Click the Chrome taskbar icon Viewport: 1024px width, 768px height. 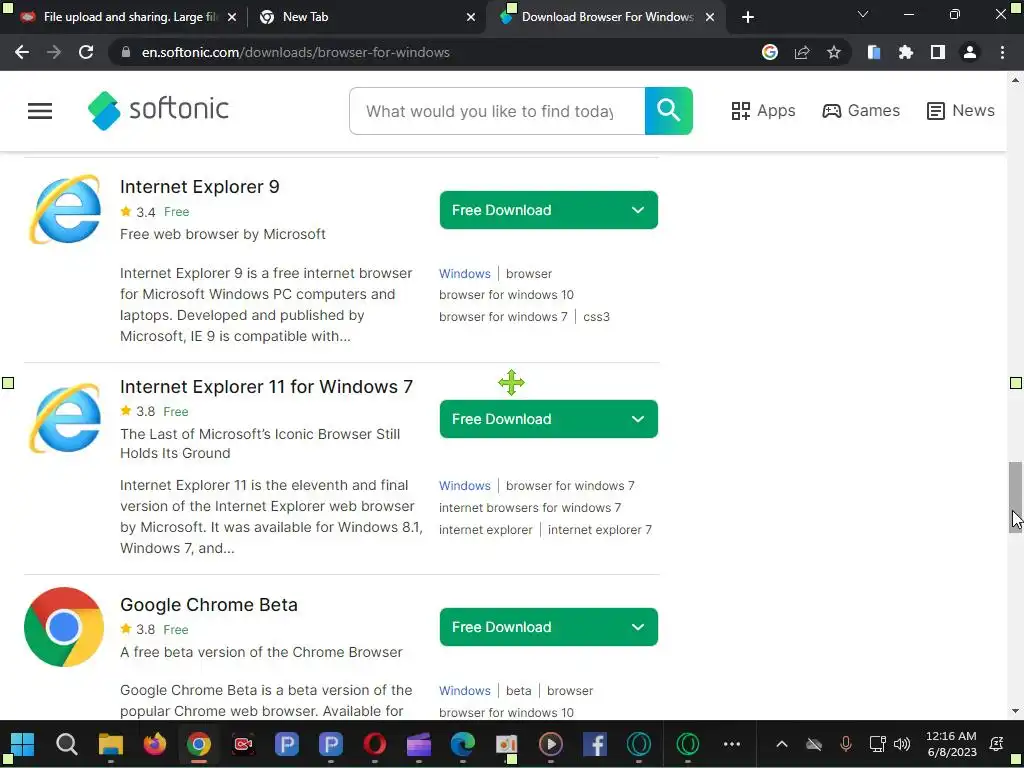coord(199,744)
